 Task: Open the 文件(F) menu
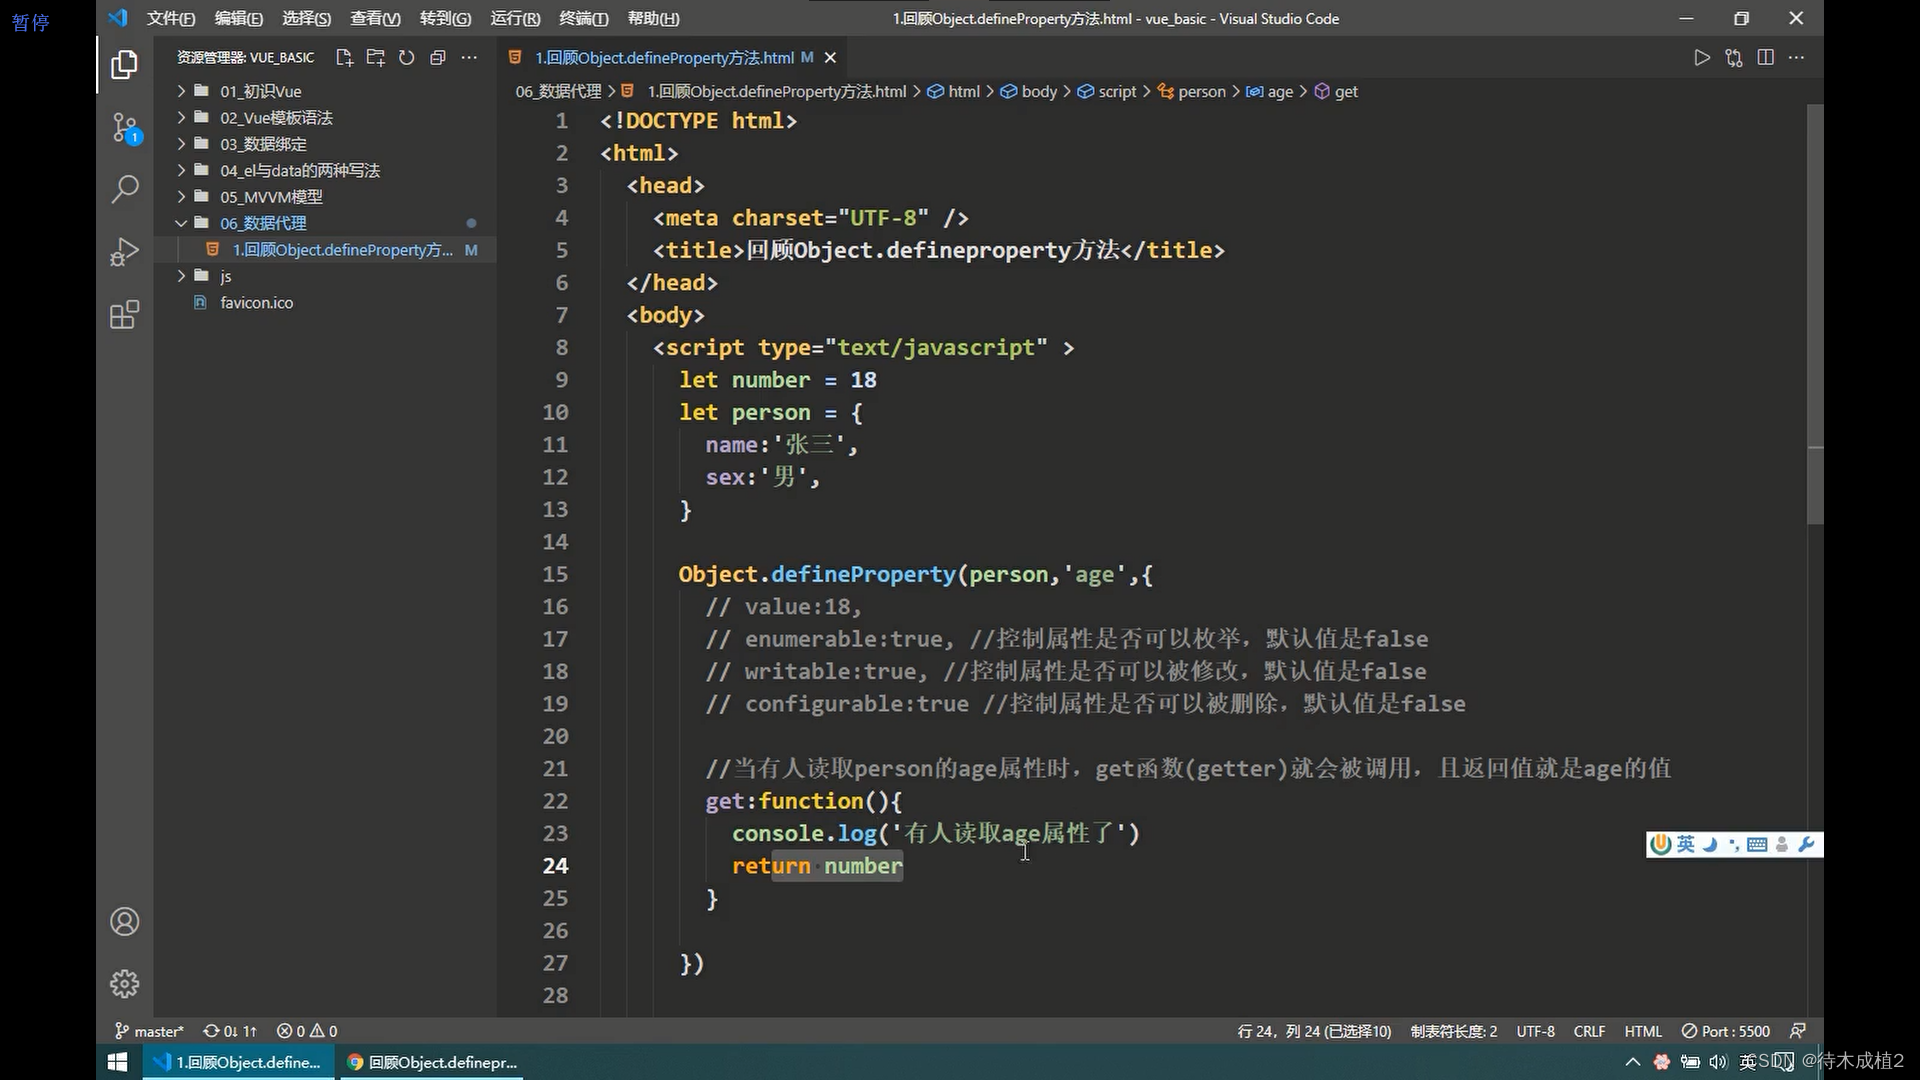click(x=171, y=18)
